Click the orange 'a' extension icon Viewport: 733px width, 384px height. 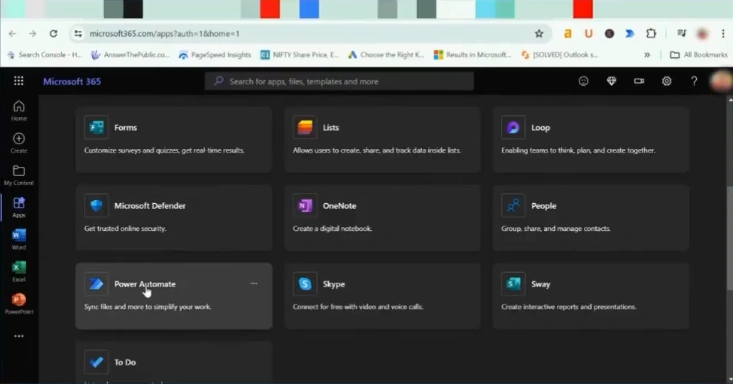point(568,34)
